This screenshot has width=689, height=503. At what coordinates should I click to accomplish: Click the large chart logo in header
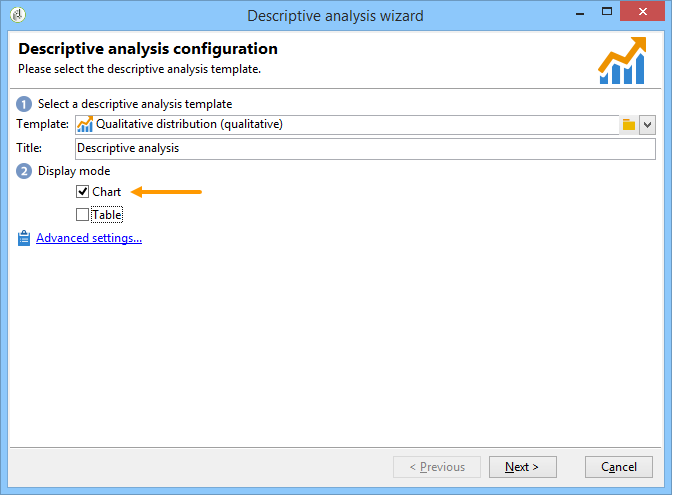click(622, 61)
